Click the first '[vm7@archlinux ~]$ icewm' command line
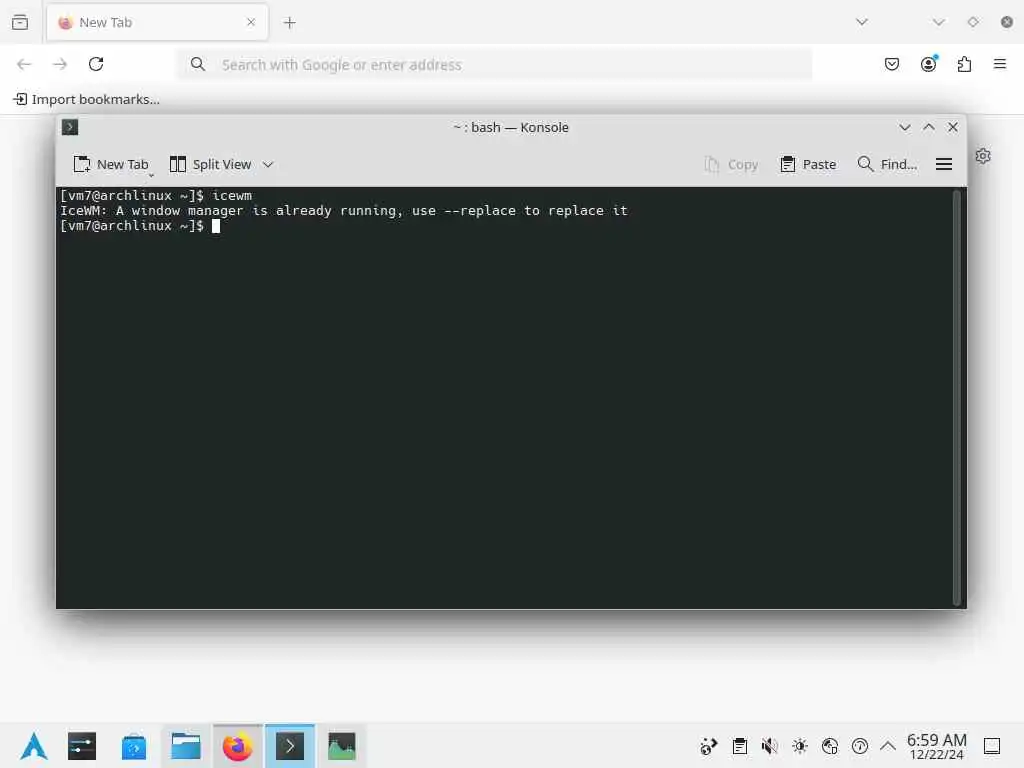 pos(155,195)
